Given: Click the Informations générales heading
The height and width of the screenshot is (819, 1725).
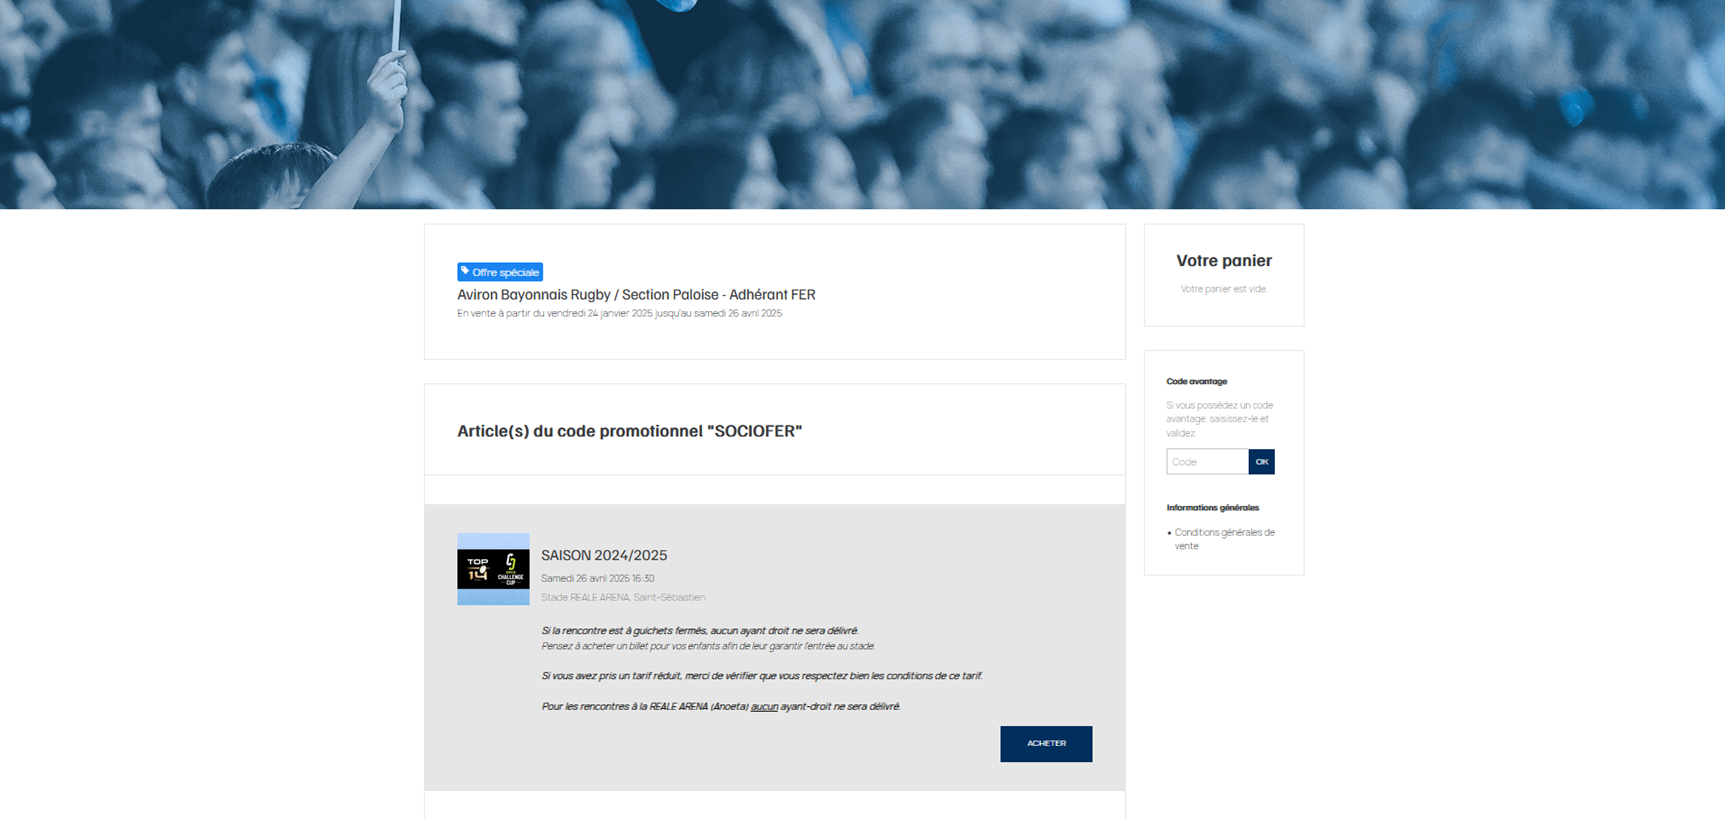Looking at the screenshot, I should [x=1212, y=507].
